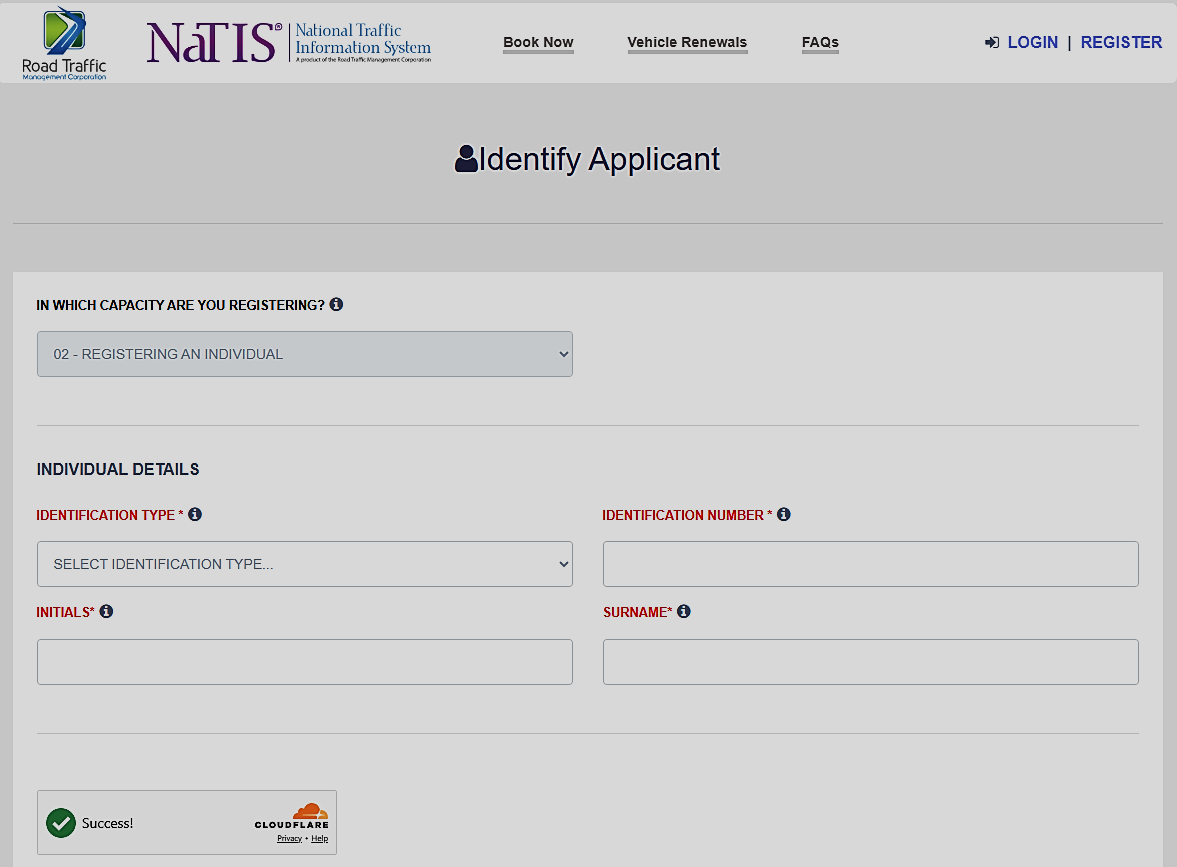This screenshot has width=1177, height=867.
Task: Click the info icon beside Identification Type
Action: coord(194,514)
